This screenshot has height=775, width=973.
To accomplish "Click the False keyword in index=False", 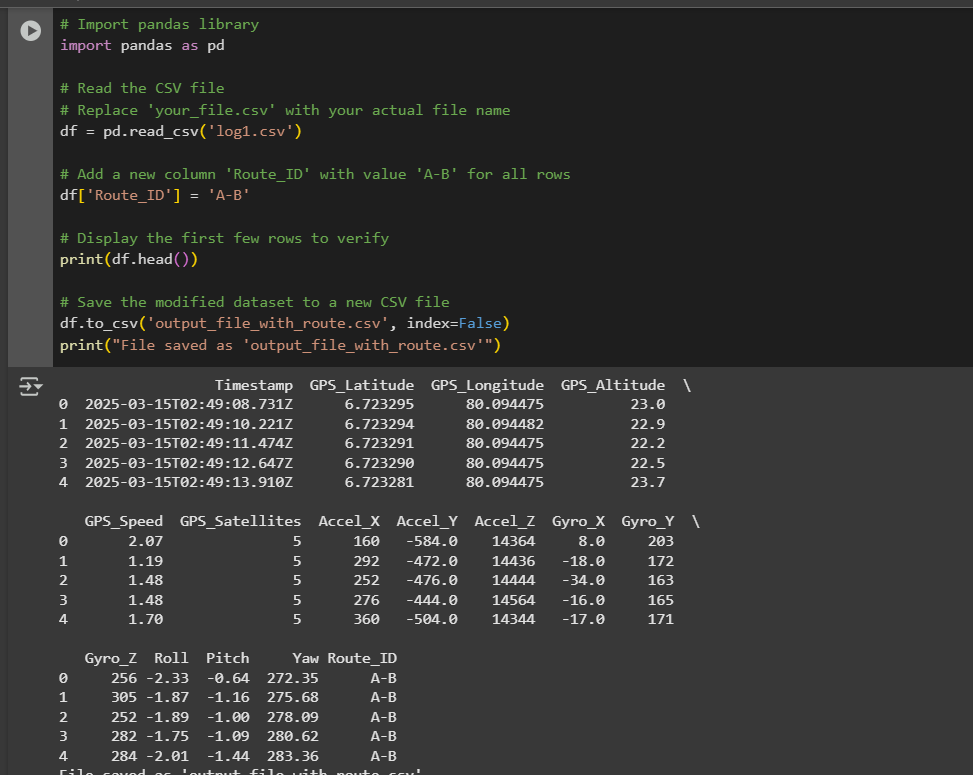I will (x=480, y=323).
